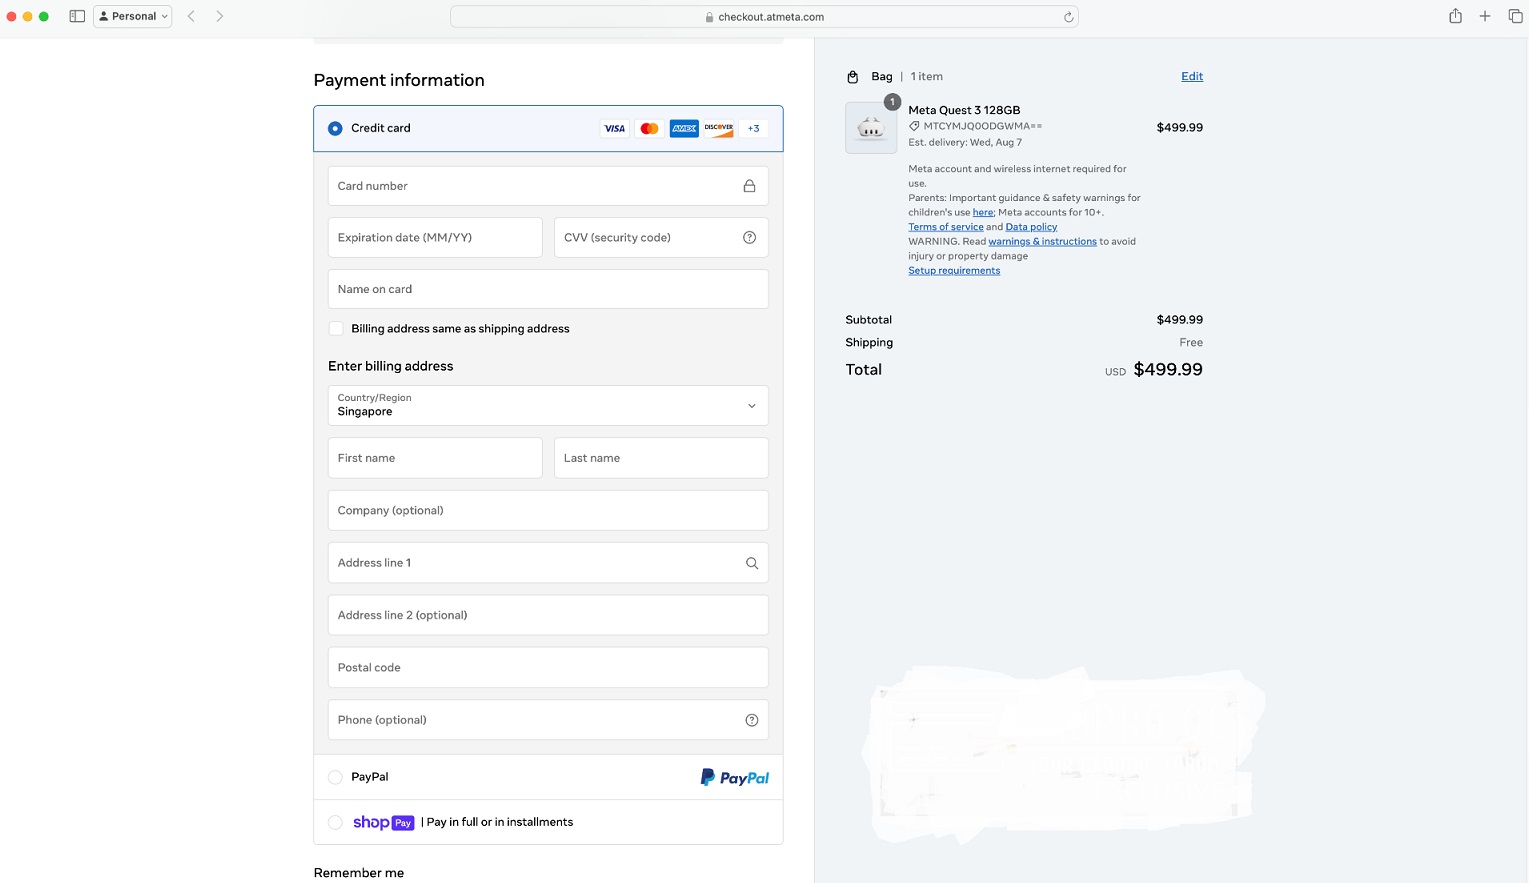
Task: Open the Terms of service link
Action: (945, 227)
